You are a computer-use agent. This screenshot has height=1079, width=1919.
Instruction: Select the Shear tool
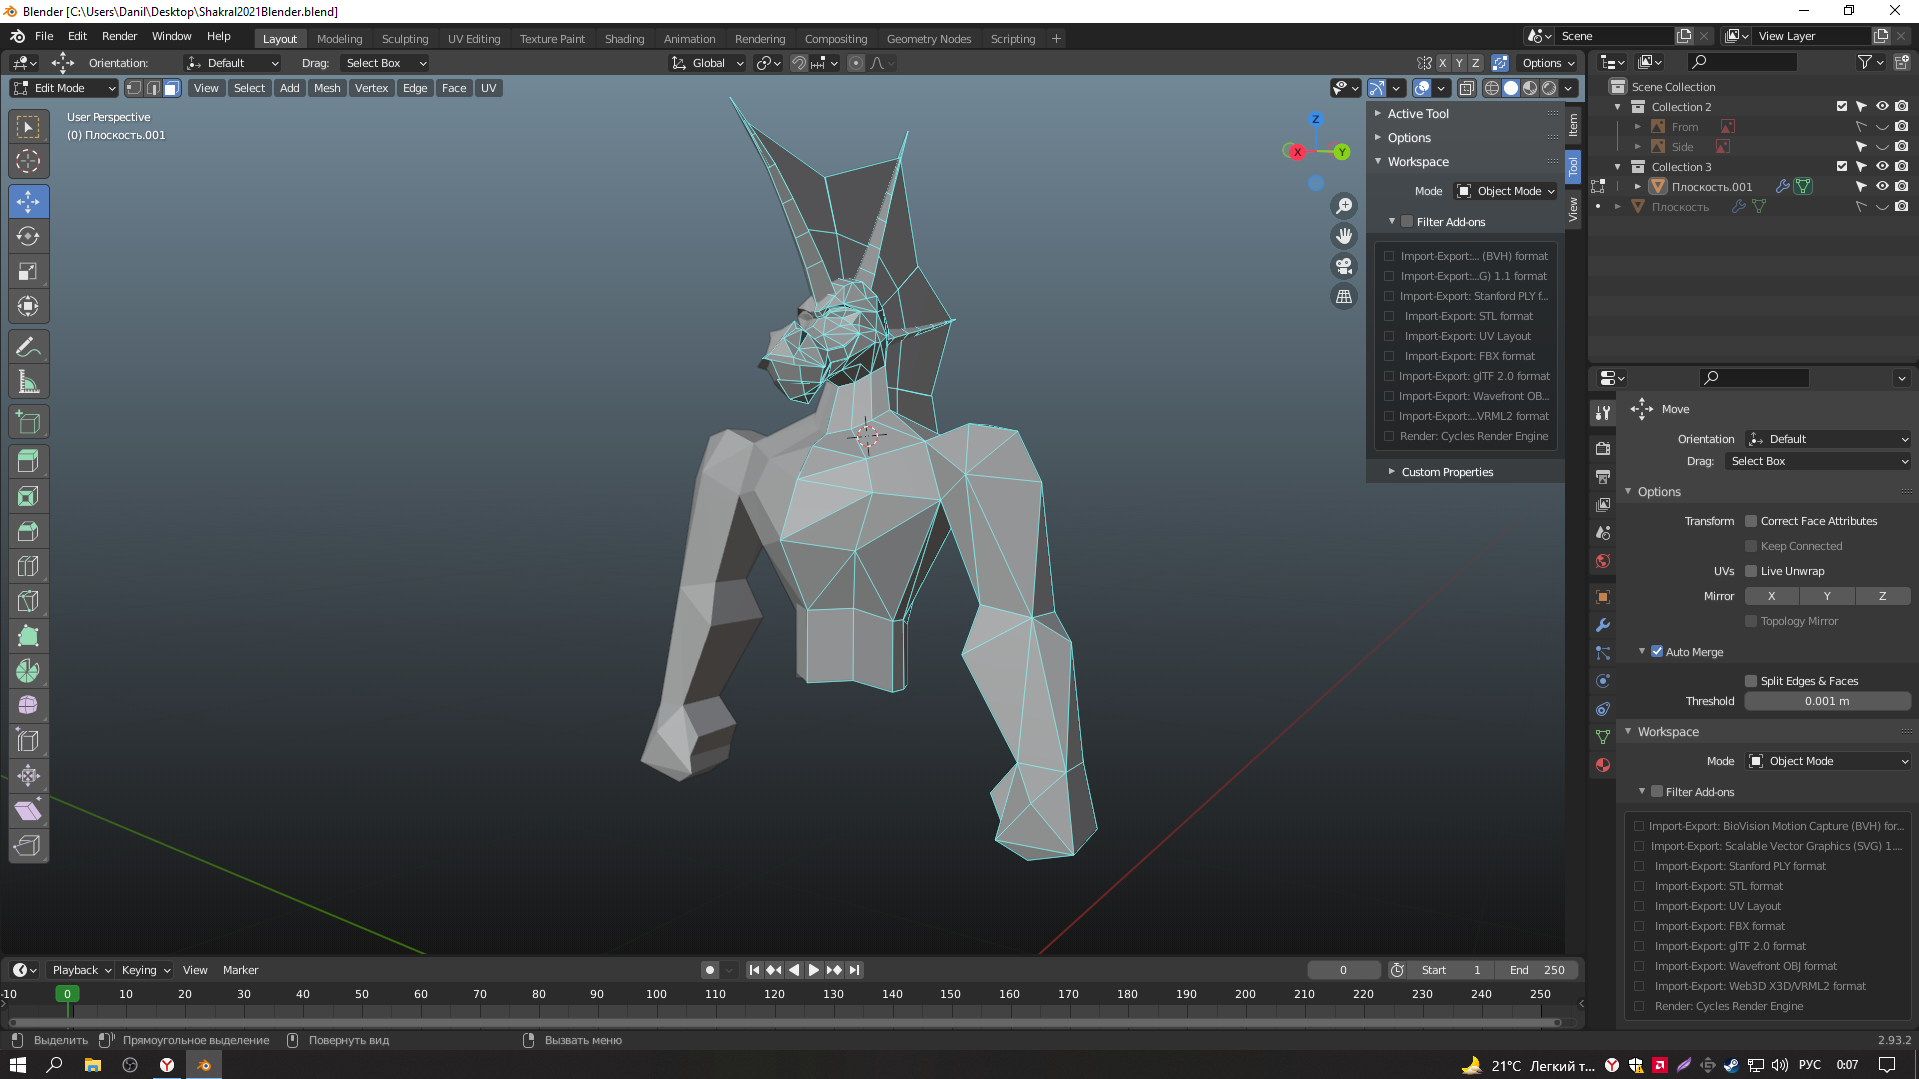(28, 811)
